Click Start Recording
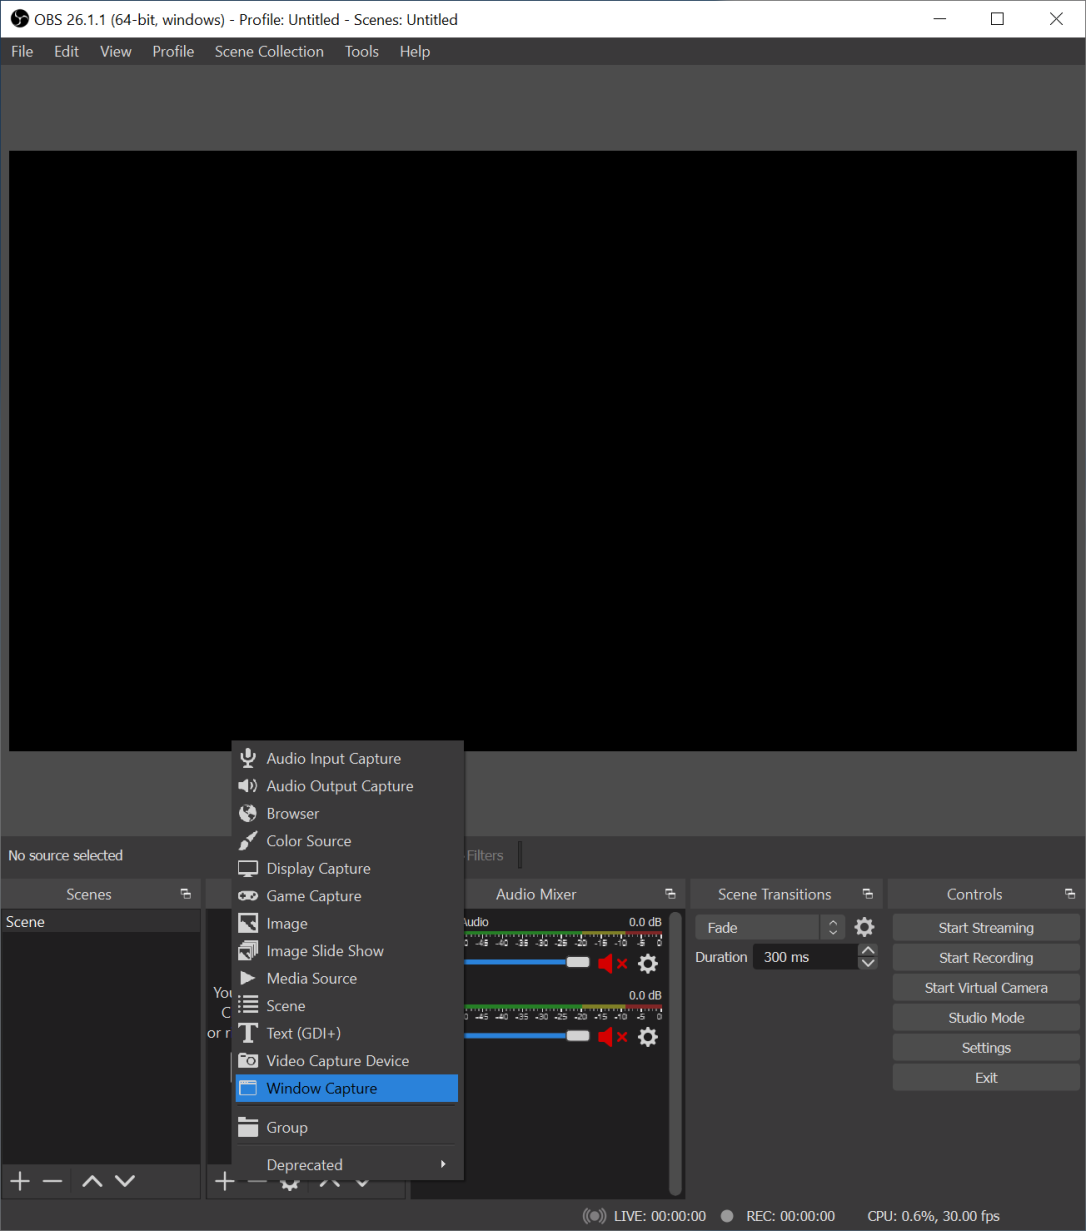 pos(986,958)
